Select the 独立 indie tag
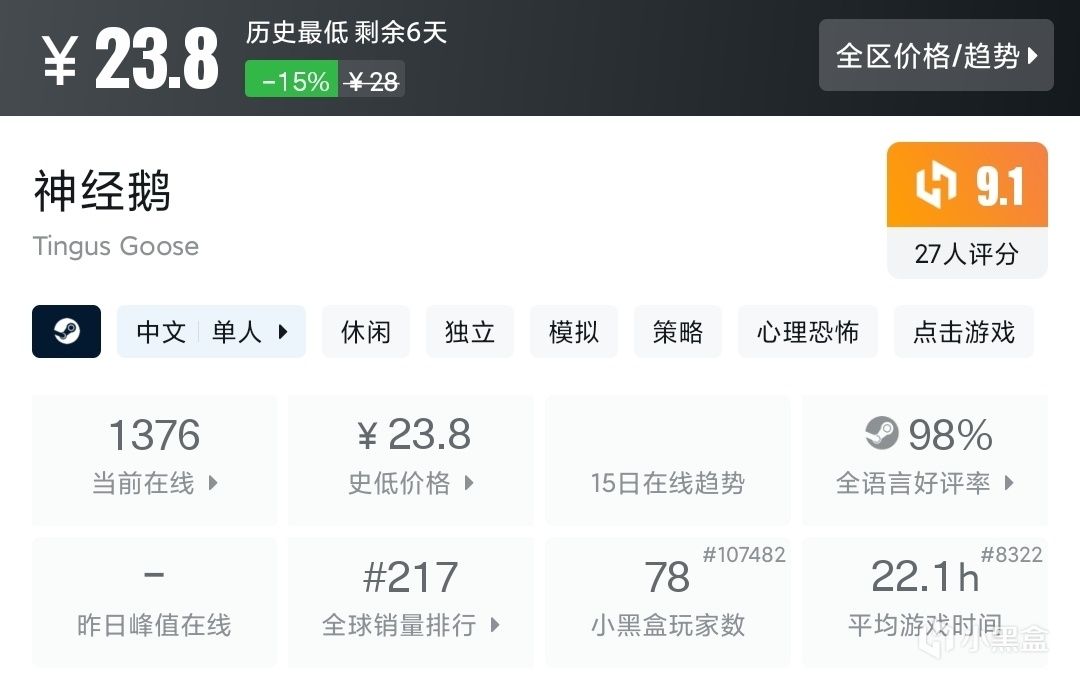 pos(470,332)
